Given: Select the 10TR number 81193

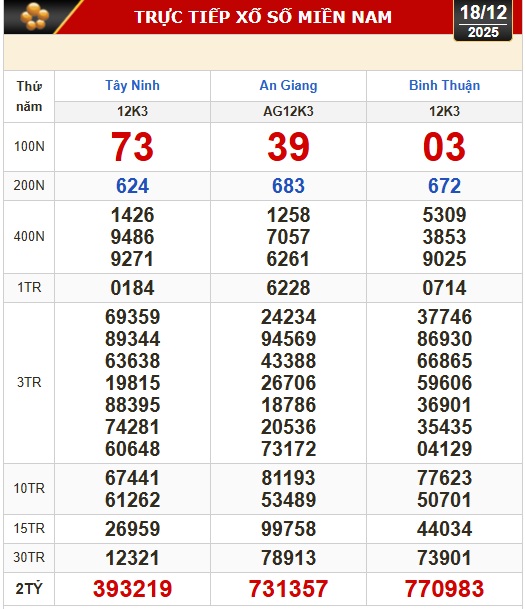Looking at the screenshot, I should [x=289, y=478].
